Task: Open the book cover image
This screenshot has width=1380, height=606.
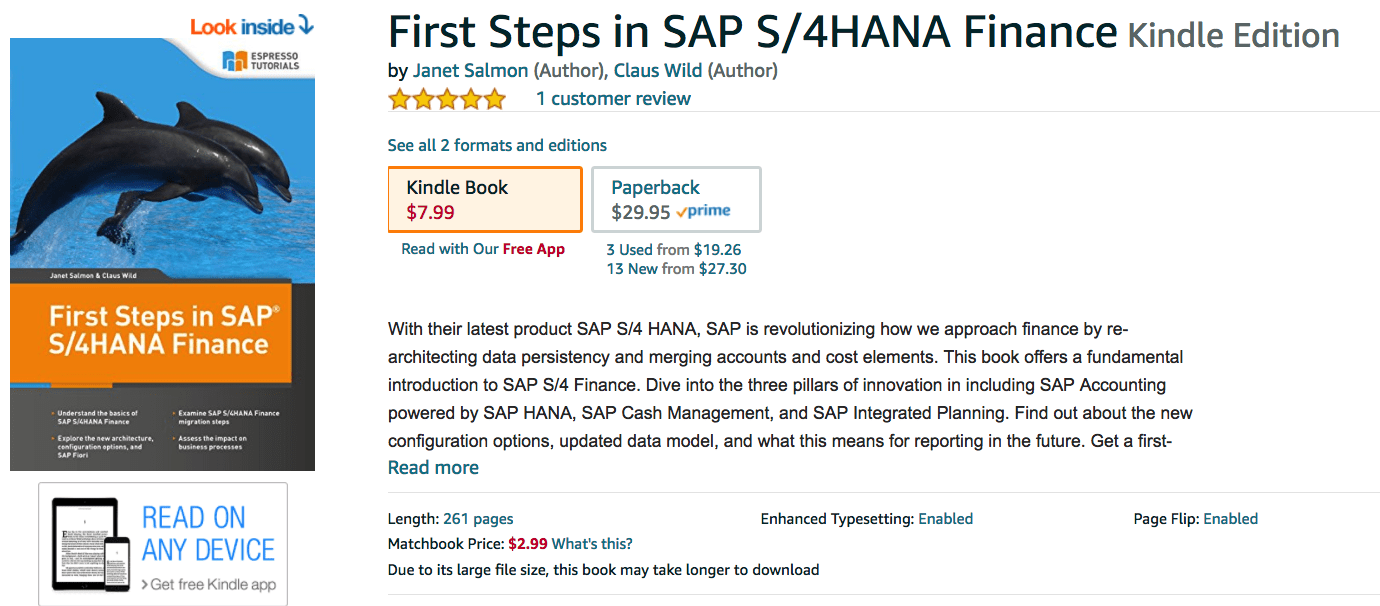Action: (162, 254)
